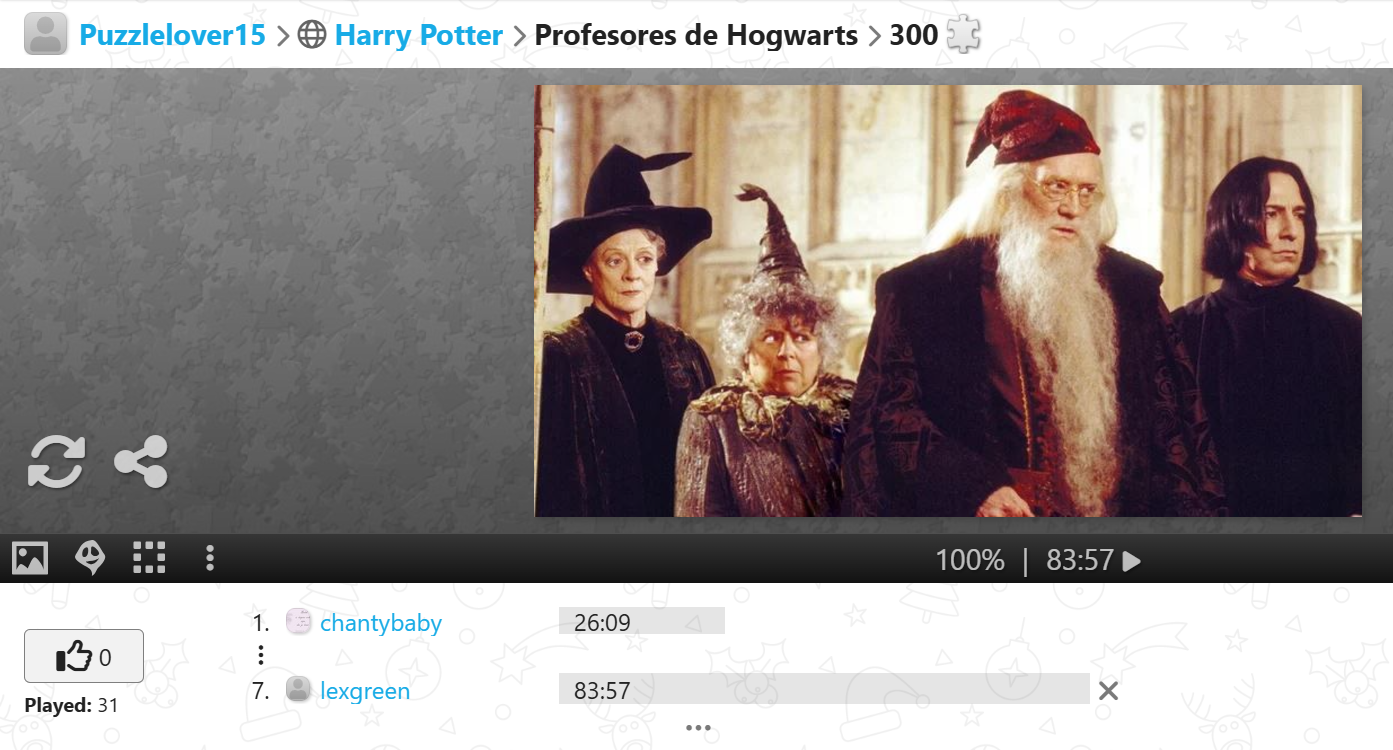Toggle the ghost image icon
Image resolution: width=1393 pixels, height=750 pixels.
90,558
